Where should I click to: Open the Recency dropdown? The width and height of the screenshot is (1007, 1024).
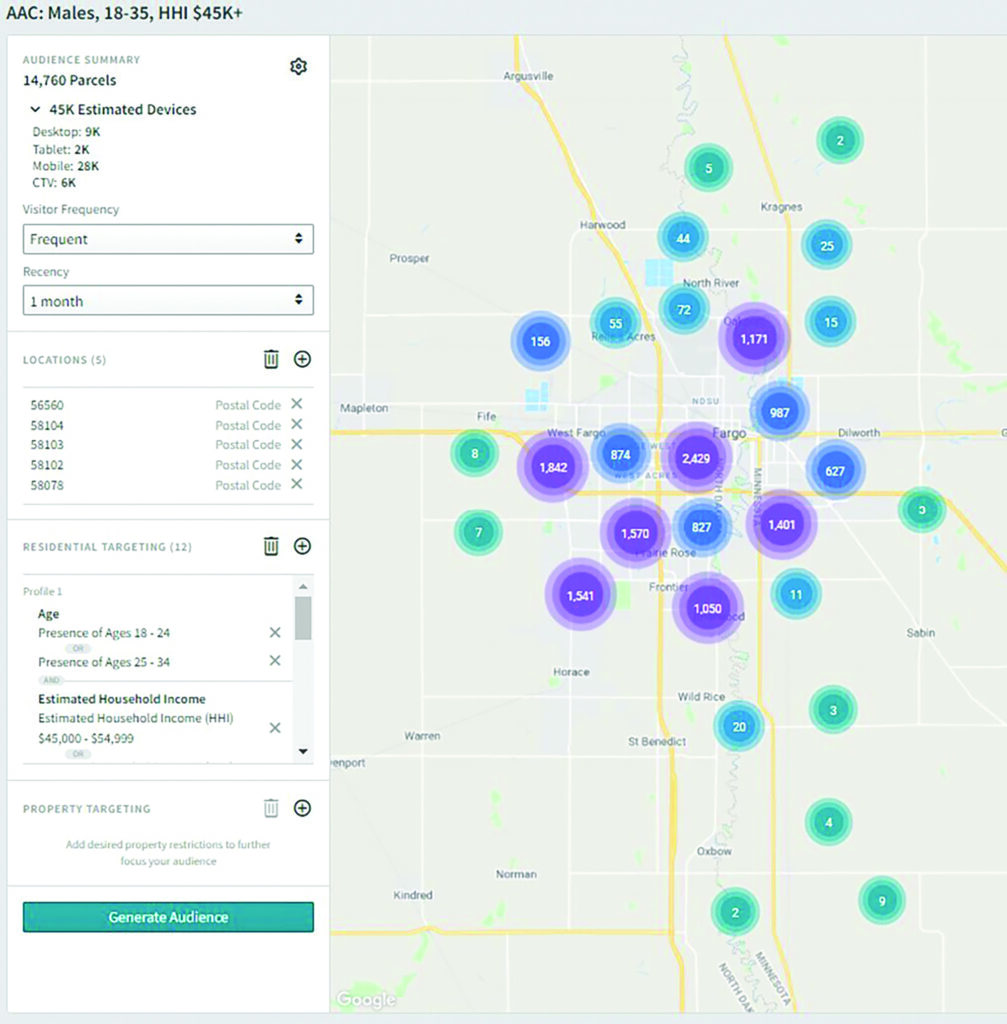[x=168, y=301]
